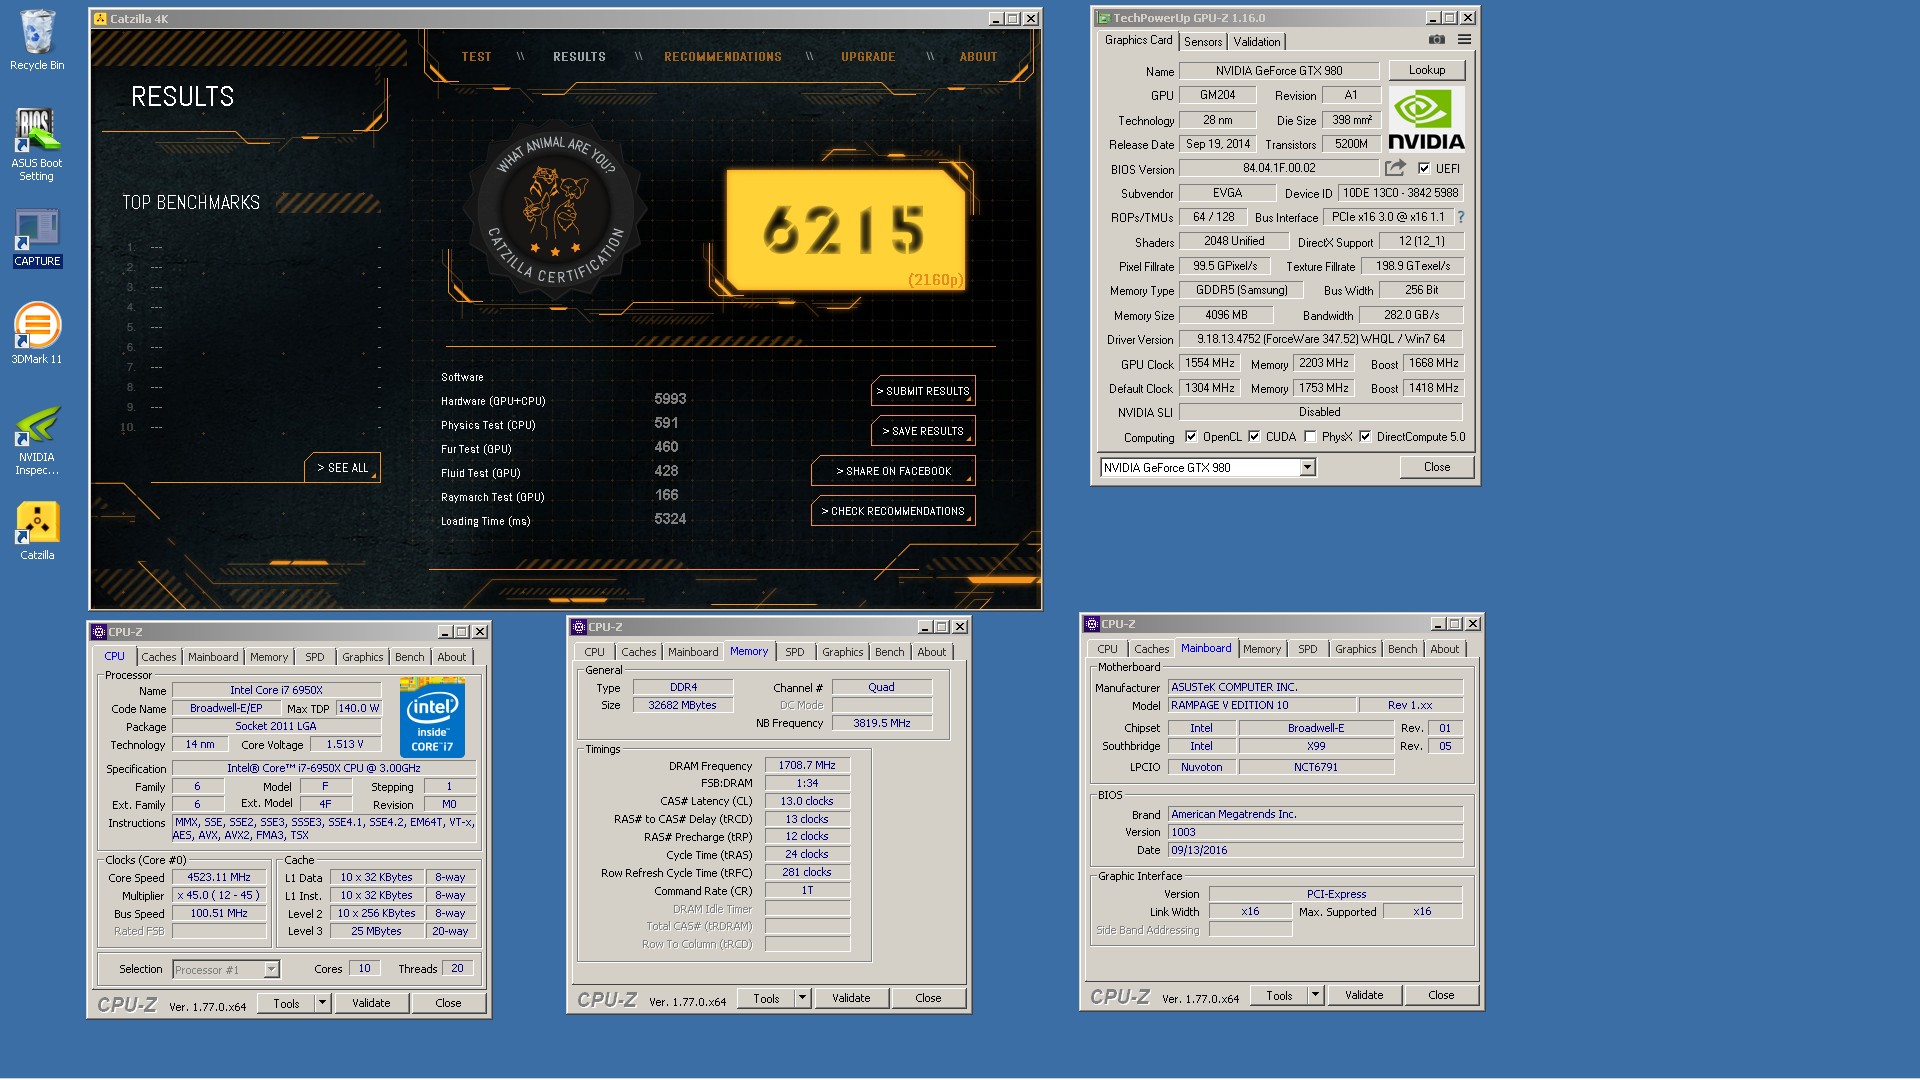
Task: Open SPD tab in CPU-Z Memory window
Action: tap(795, 652)
